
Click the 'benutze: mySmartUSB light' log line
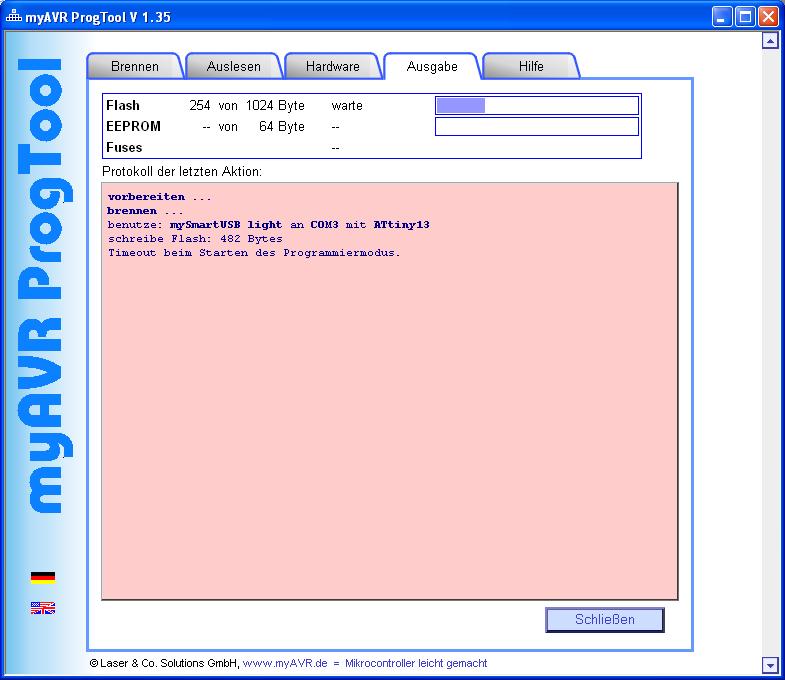(268, 224)
